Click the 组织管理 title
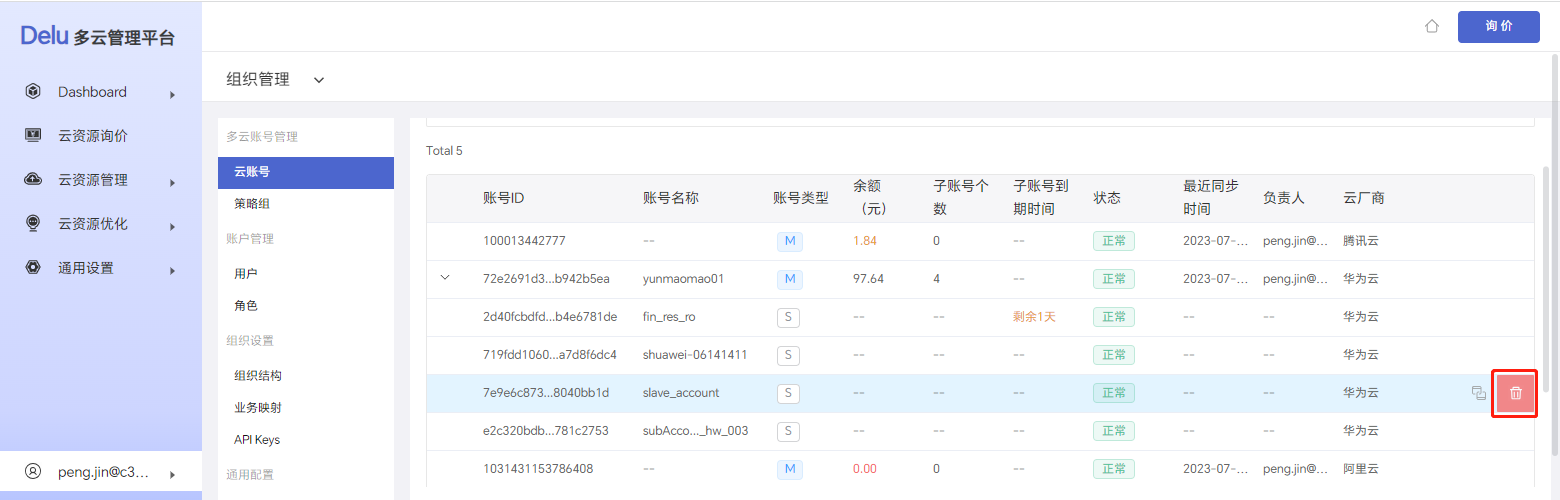1560x500 pixels. pyautogui.click(x=258, y=79)
